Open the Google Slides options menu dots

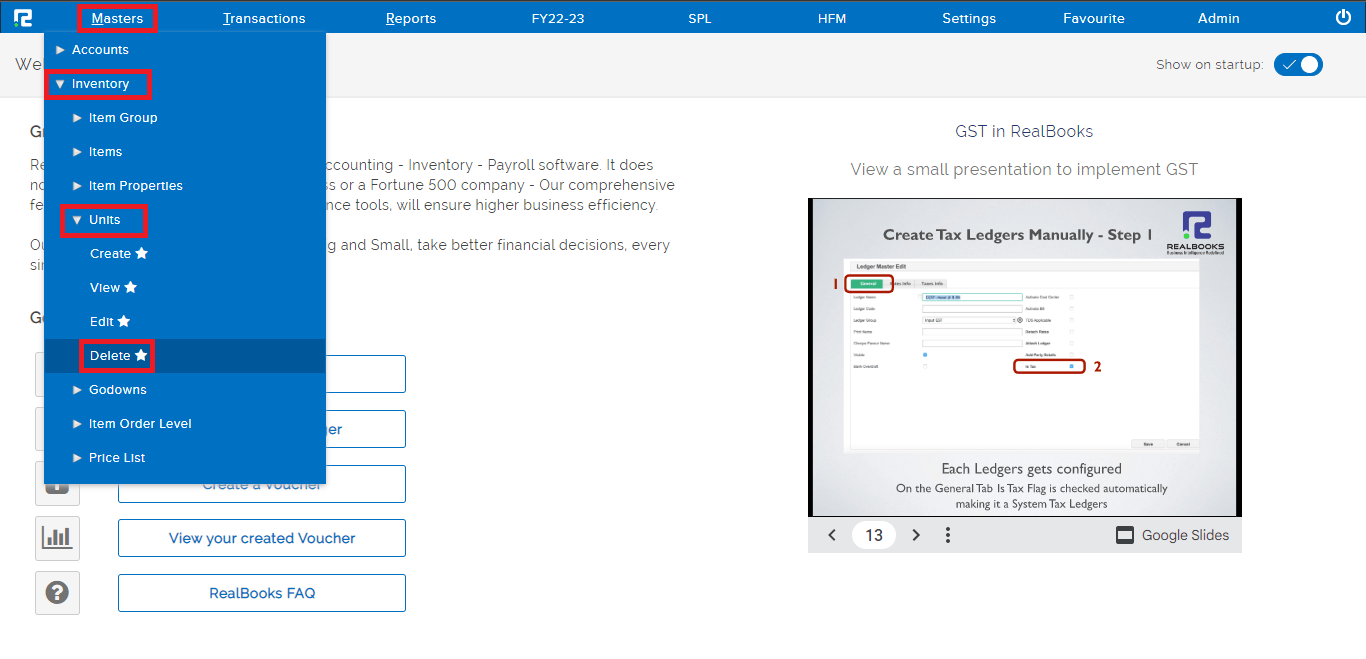948,535
